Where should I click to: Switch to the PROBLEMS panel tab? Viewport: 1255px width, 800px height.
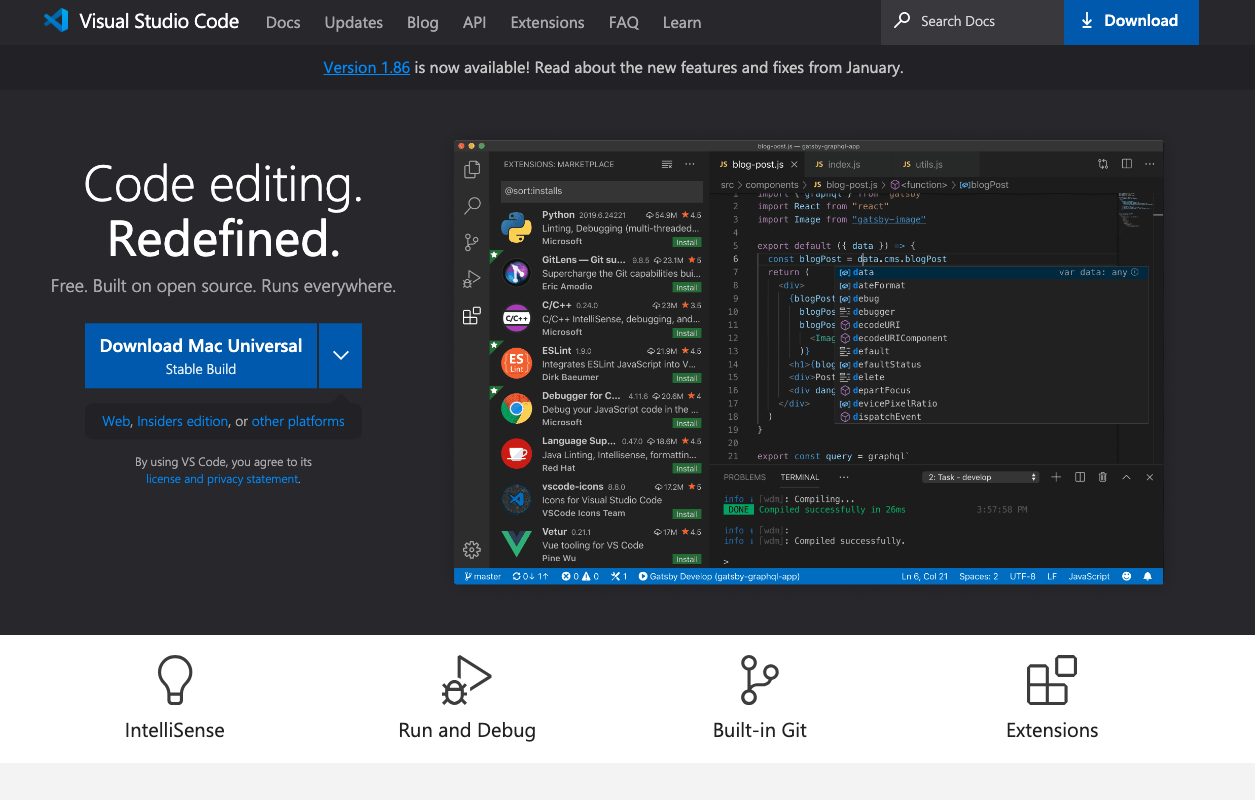point(745,477)
